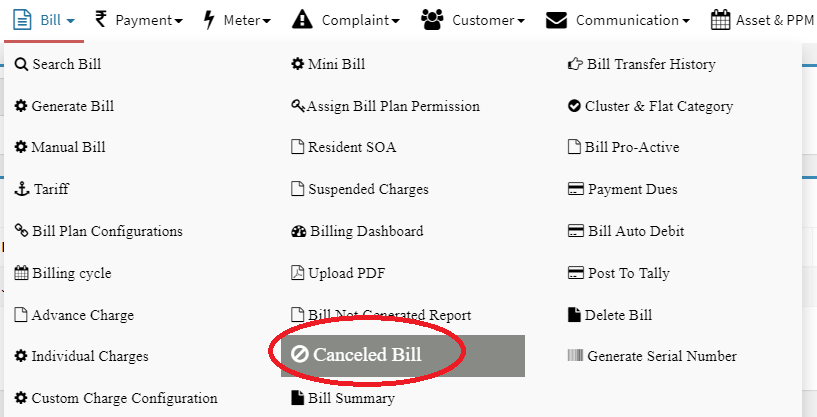Open the Post To Tally link

tap(628, 273)
